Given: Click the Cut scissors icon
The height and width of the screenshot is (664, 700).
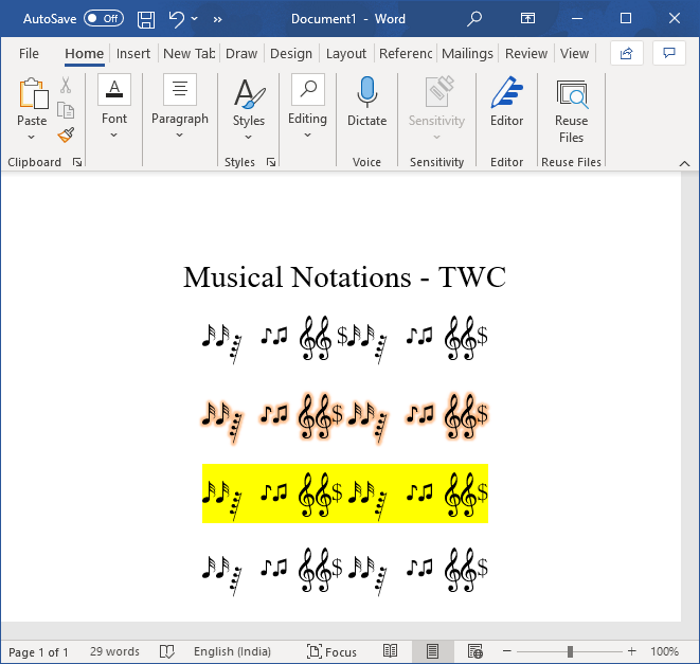Looking at the screenshot, I should point(66,85).
